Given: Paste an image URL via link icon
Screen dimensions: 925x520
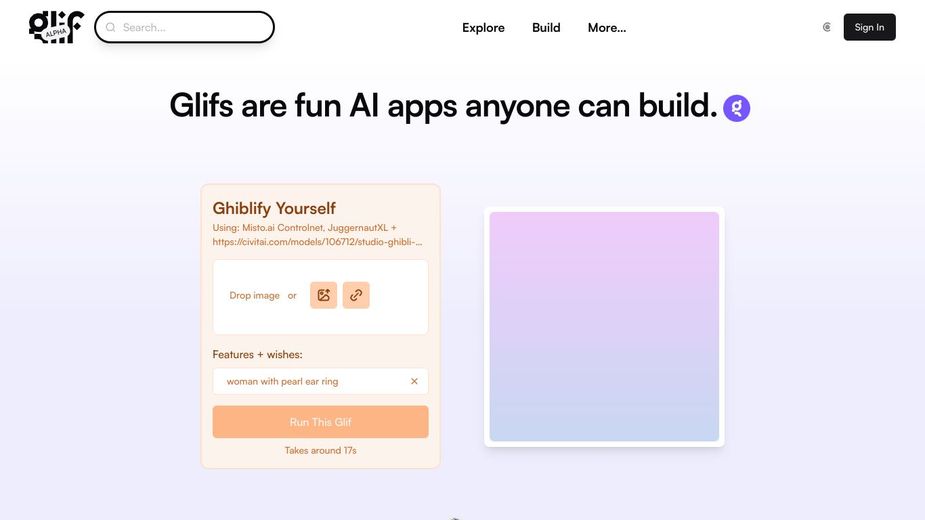Looking at the screenshot, I should pos(356,295).
